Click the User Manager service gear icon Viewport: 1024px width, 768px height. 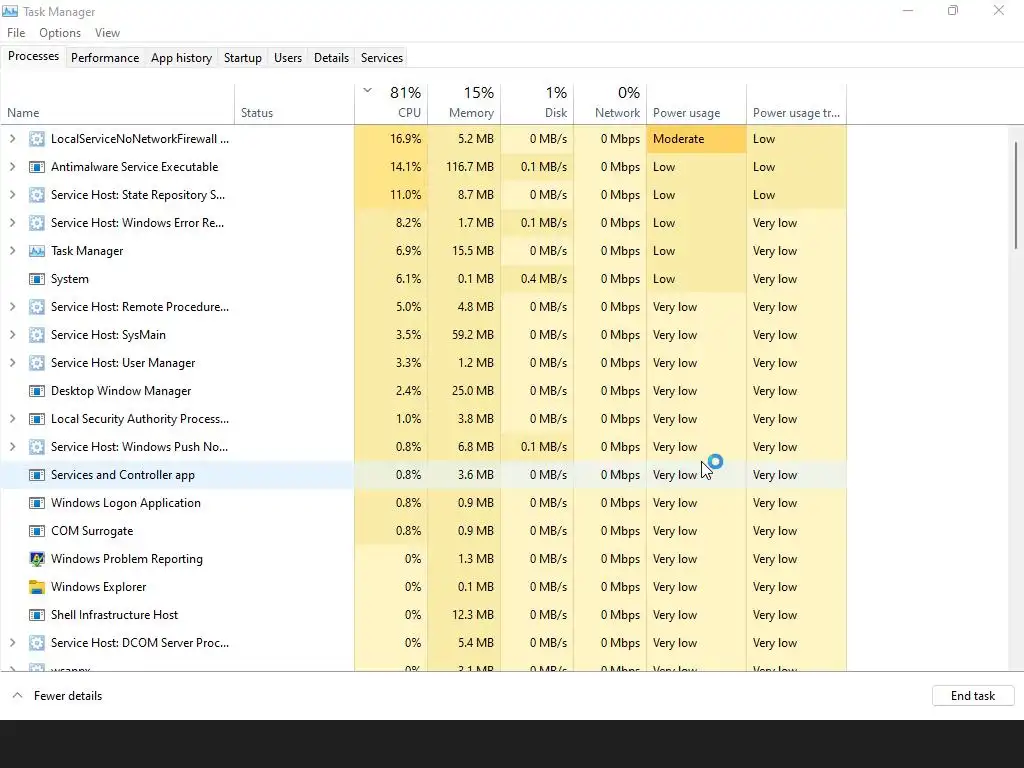click(x=37, y=362)
